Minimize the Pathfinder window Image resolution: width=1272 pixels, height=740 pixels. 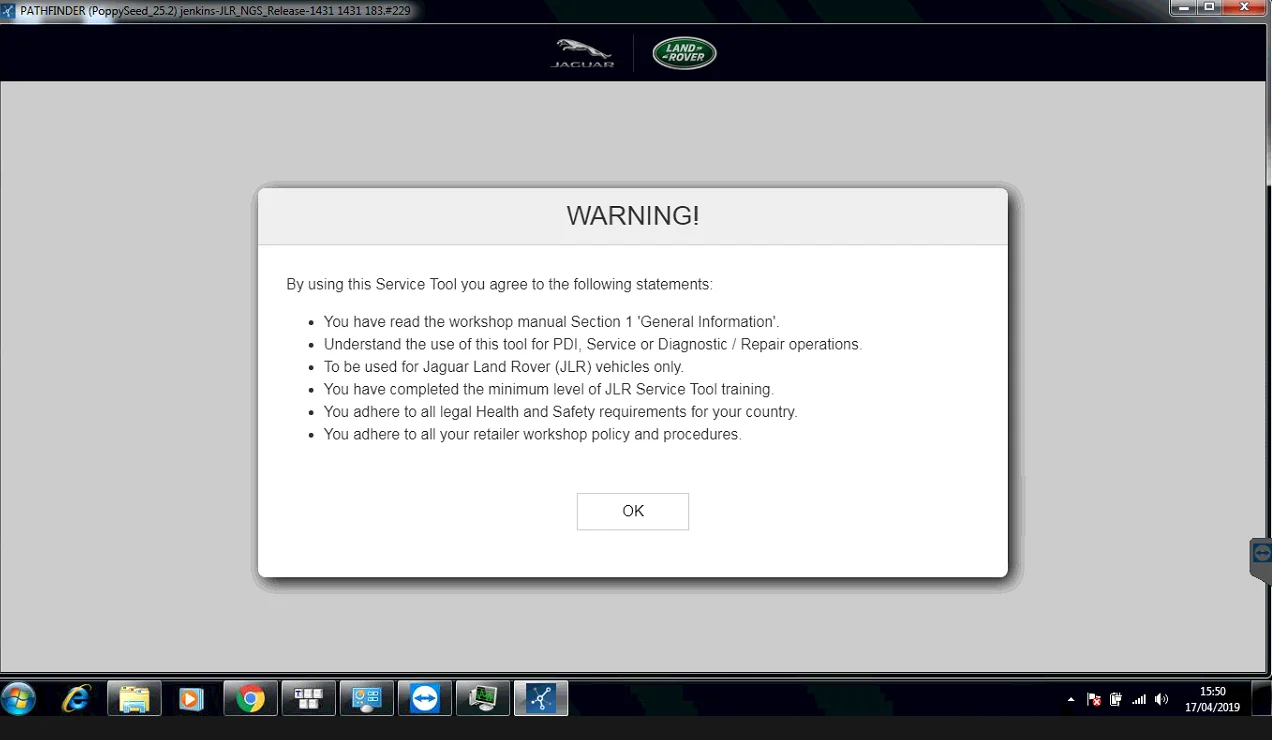click(x=1184, y=7)
